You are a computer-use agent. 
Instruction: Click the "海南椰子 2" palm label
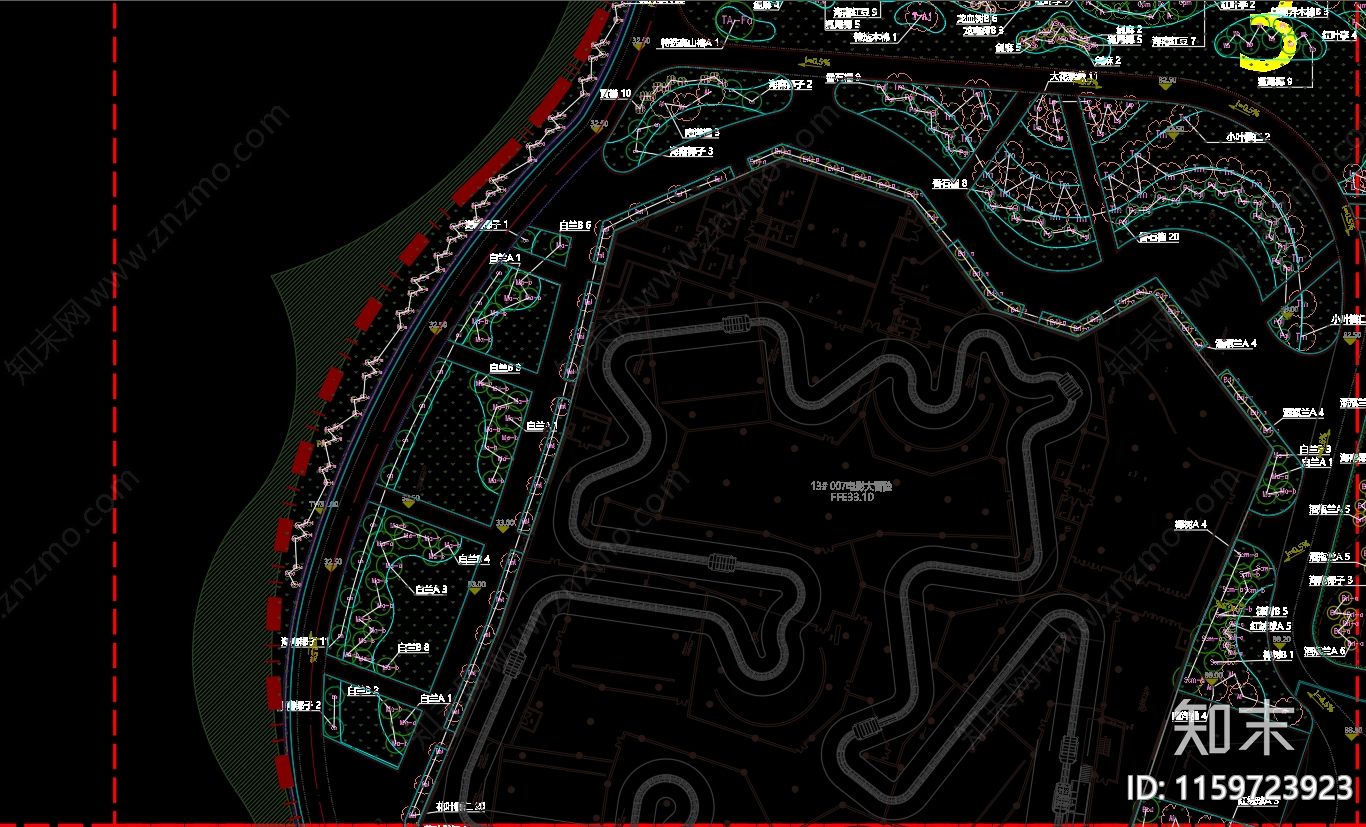tap(790, 85)
